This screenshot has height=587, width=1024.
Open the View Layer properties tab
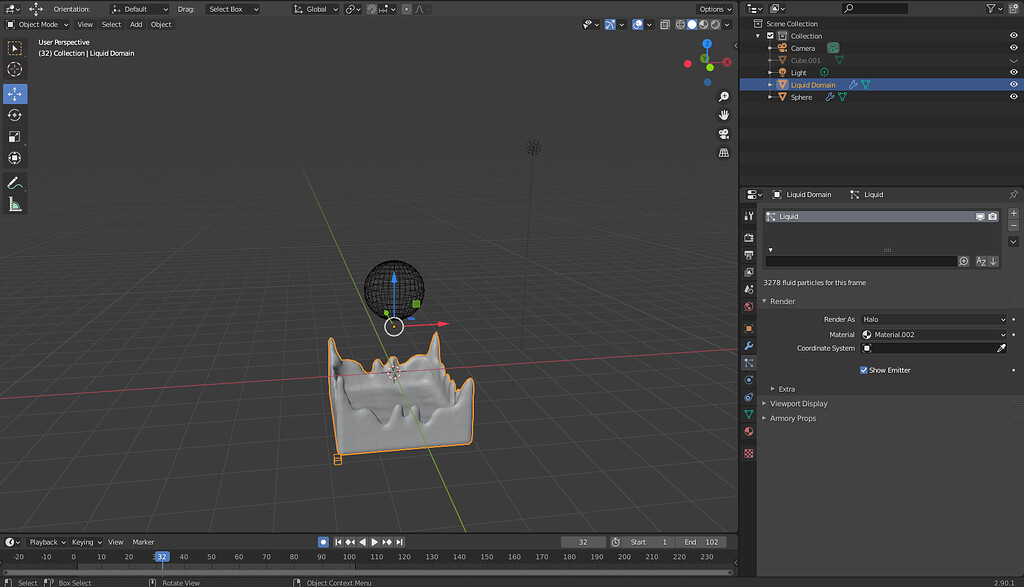click(x=749, y=272)
